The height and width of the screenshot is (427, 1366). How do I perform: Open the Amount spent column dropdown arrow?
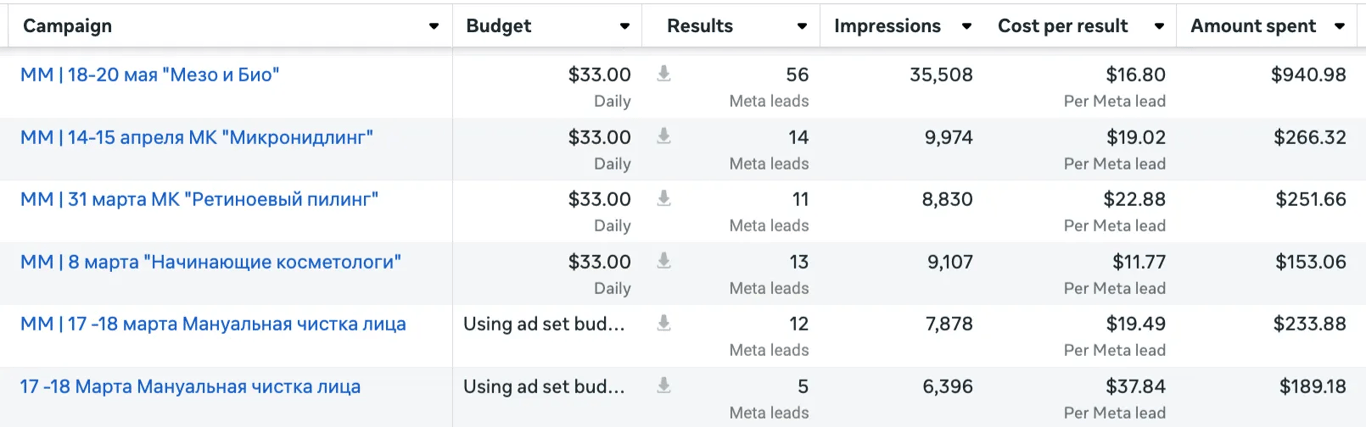[x=1340, y=27]
